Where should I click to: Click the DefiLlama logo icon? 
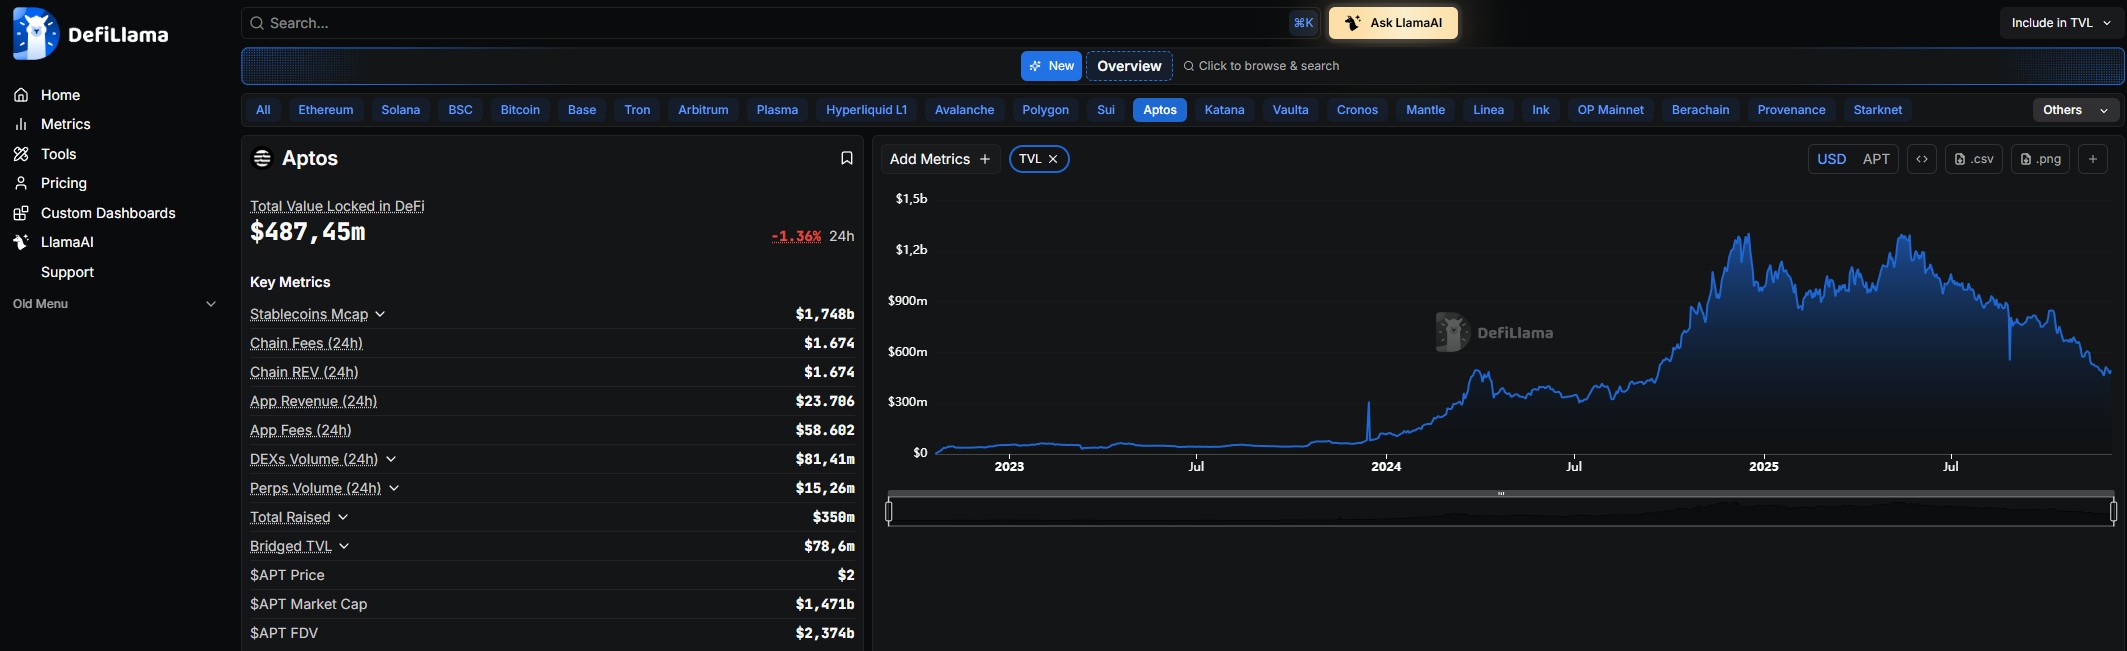pos(36,34)
